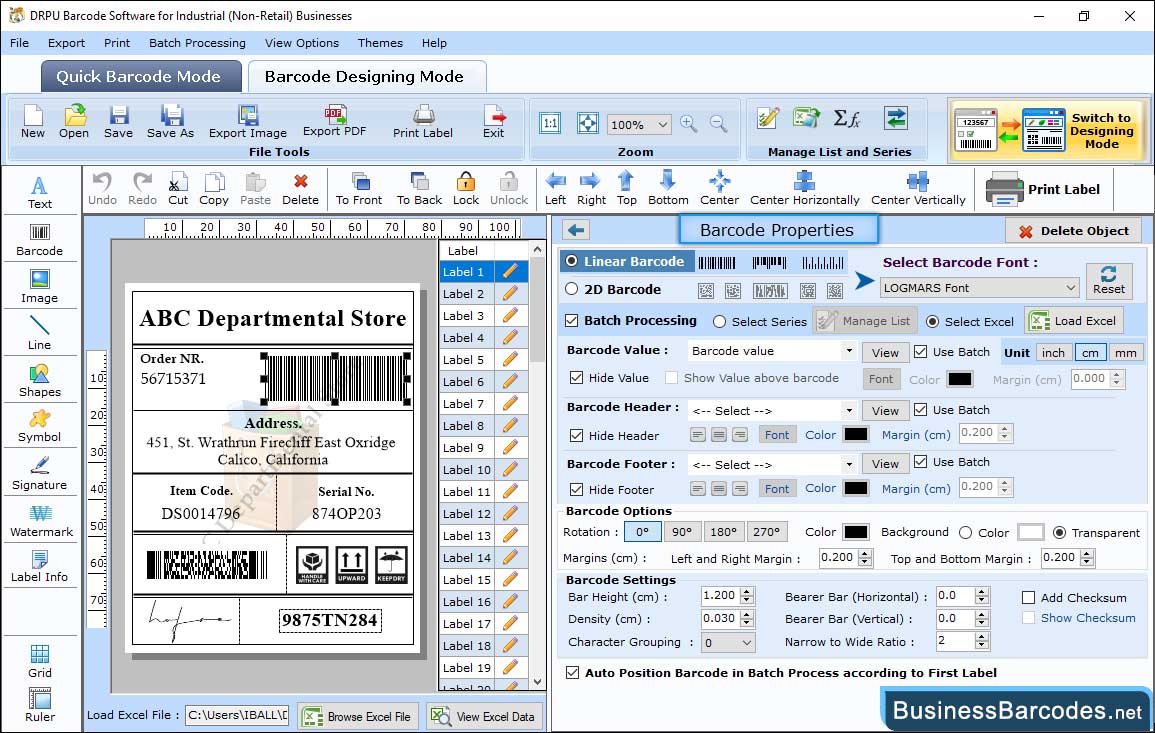1155x733 pixels.
Task: Choose the Image tool in sidebar
Action: (x=40, y=287)
